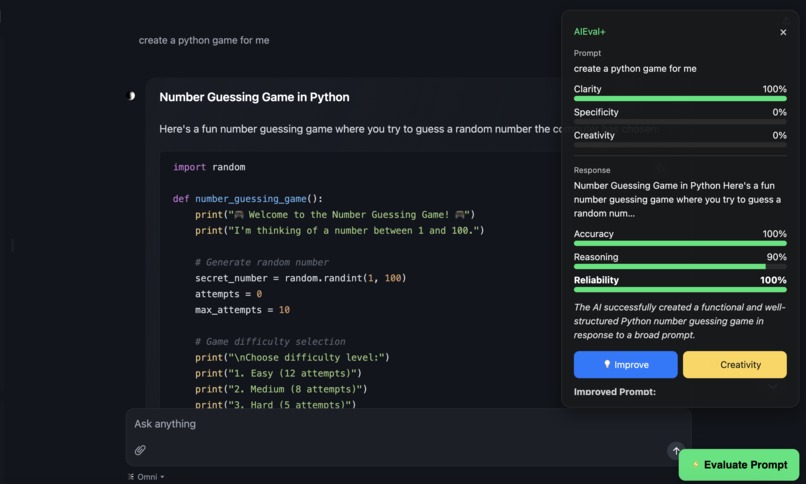This screenshot has width=806, height=484.
Task: Click the 'import random' code line
Action: pos(209,167)
